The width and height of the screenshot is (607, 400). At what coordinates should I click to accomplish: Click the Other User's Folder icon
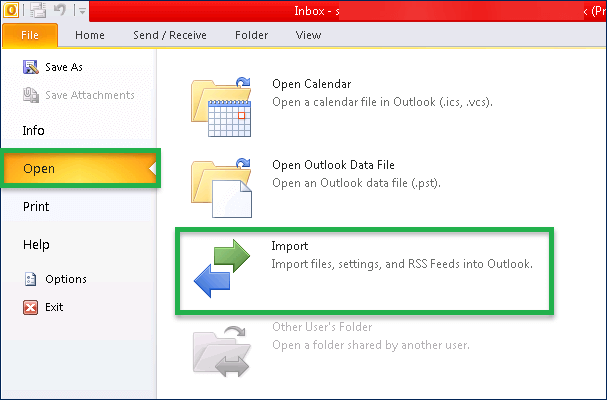tap(221, 352)
